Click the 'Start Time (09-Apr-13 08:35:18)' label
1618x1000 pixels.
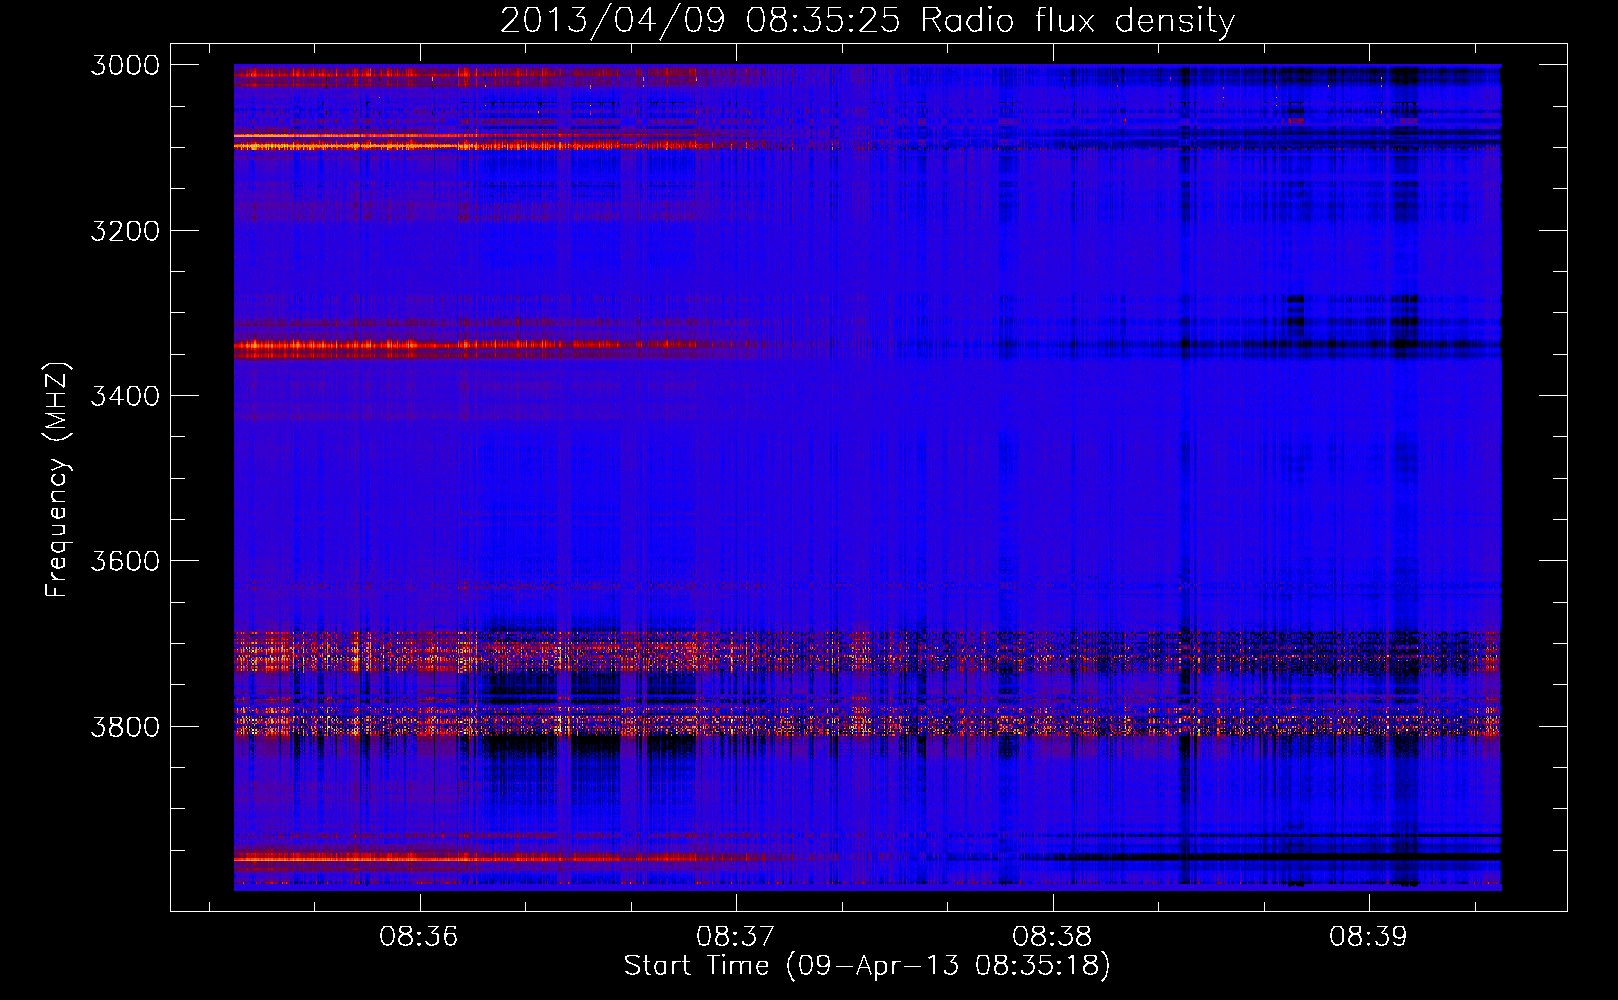(x=867, y=966)
